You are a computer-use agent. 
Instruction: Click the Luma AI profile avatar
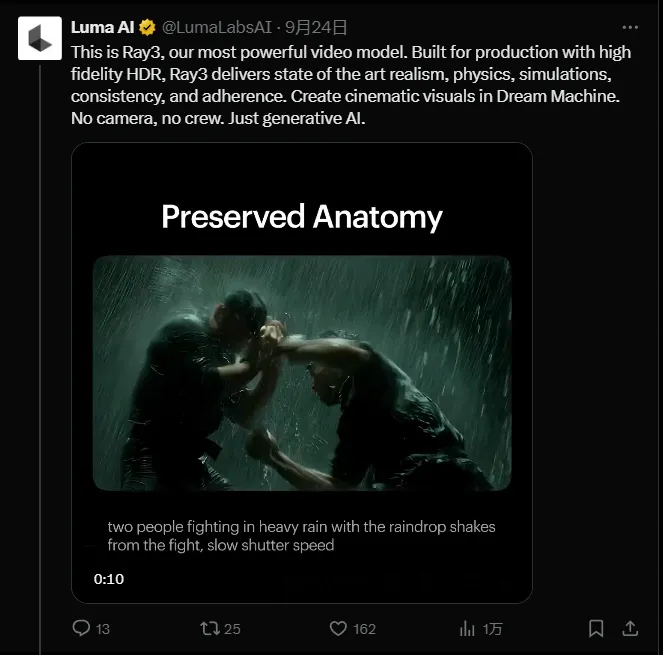pos(39,38)
